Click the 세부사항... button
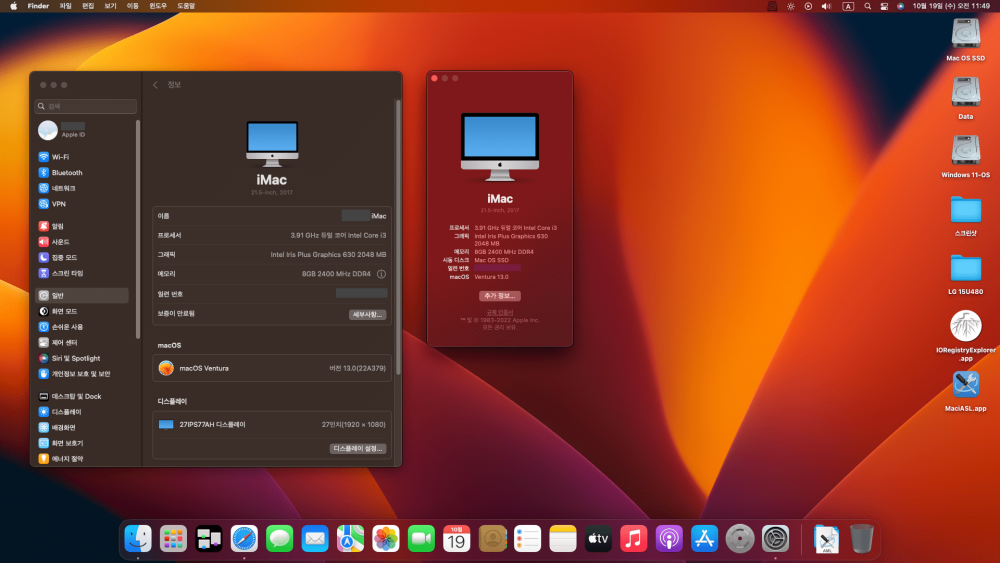Viewport: 1000px width, 563px height. coord(367,314)
